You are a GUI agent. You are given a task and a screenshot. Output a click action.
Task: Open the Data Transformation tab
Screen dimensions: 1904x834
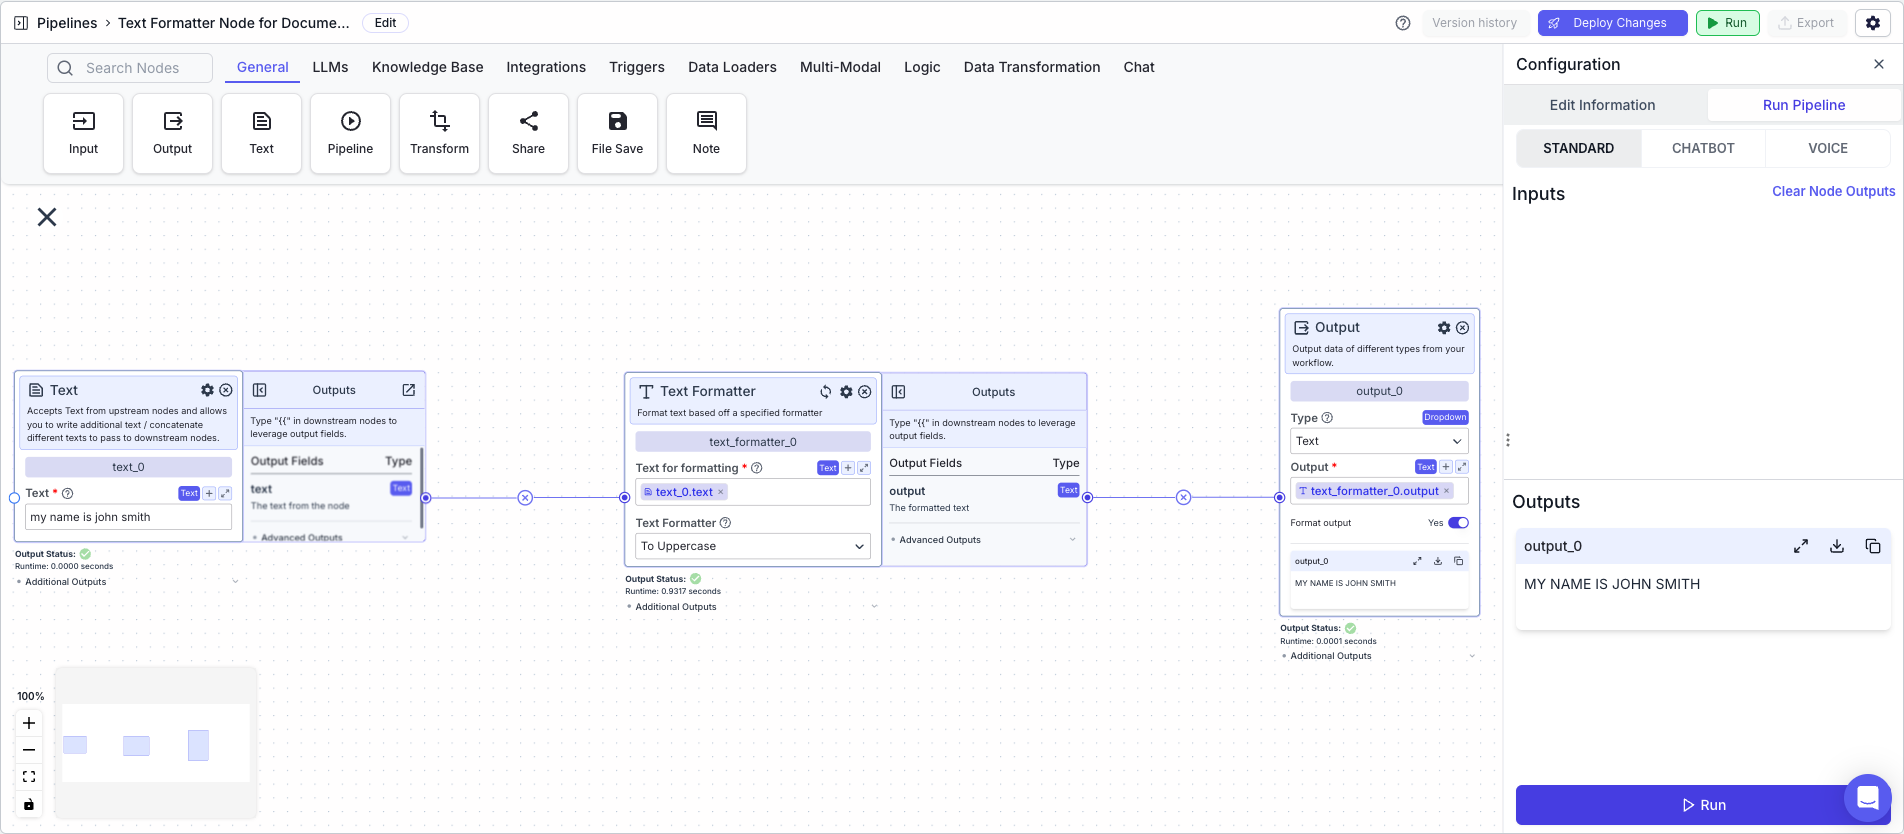1032,67
